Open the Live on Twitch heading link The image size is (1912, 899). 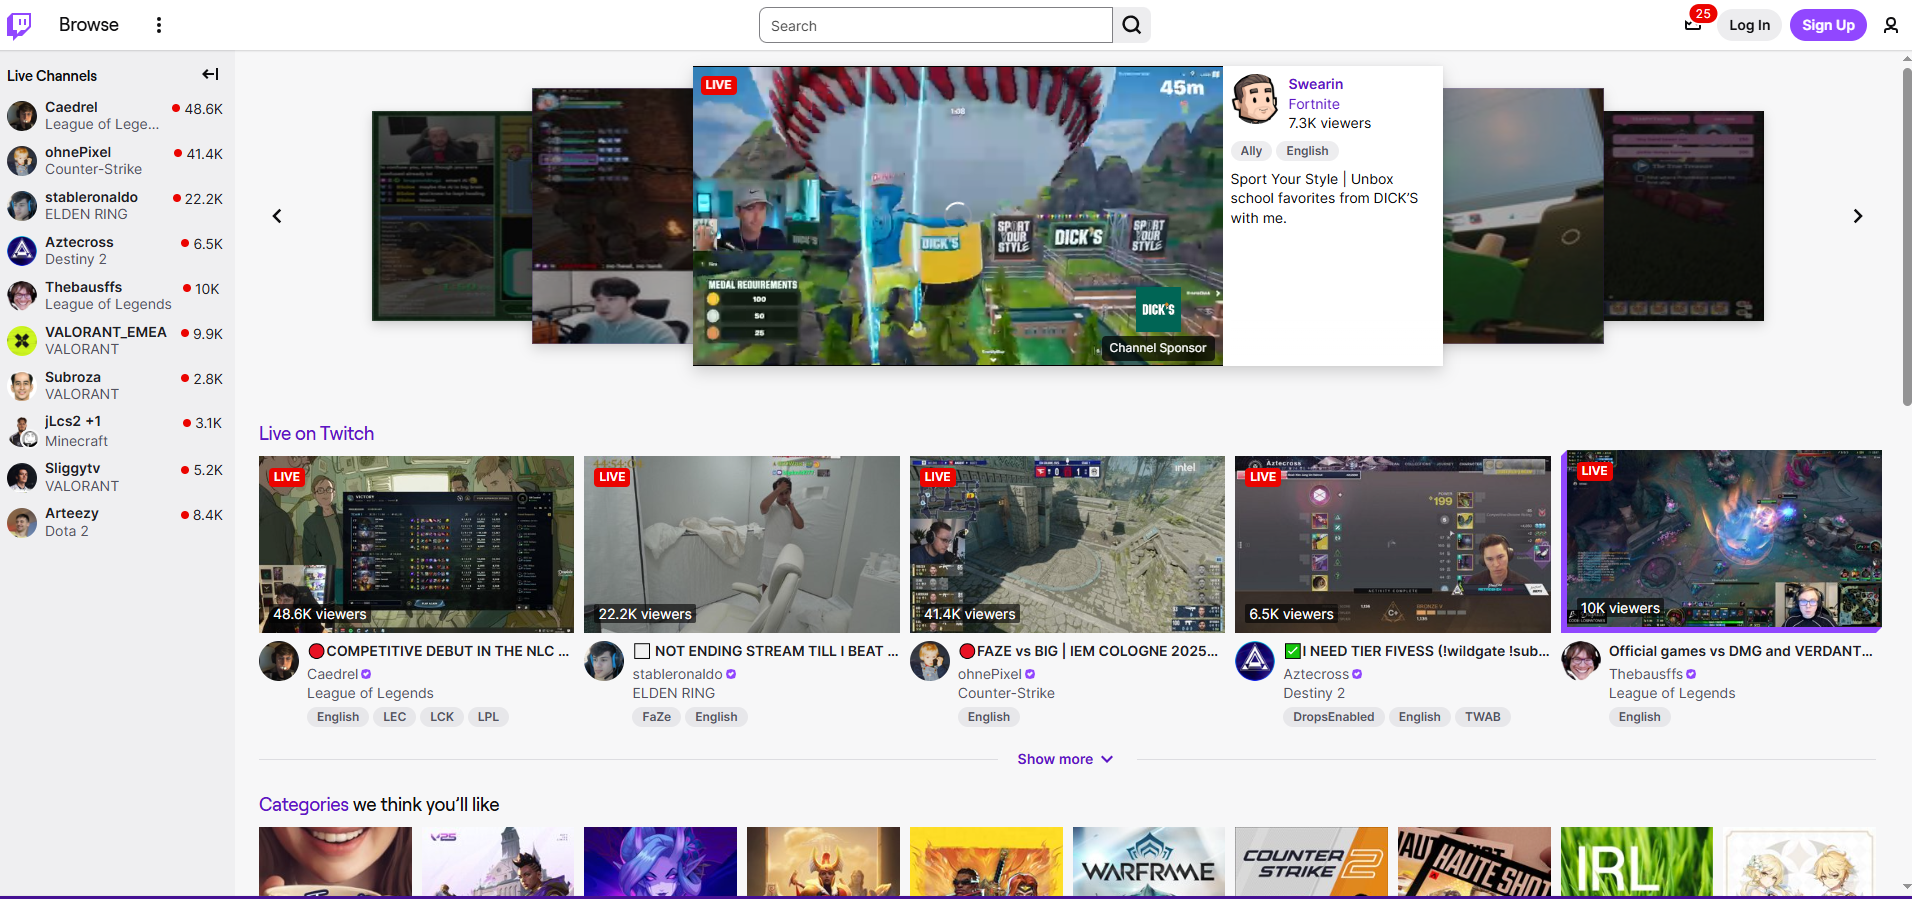(x=316, y=434)
